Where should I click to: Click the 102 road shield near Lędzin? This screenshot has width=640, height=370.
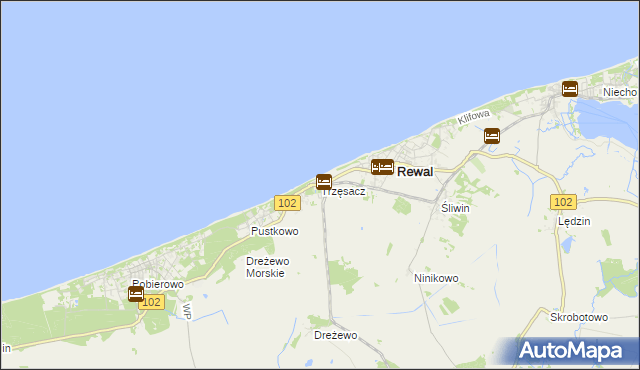click(x=564, y=202)
